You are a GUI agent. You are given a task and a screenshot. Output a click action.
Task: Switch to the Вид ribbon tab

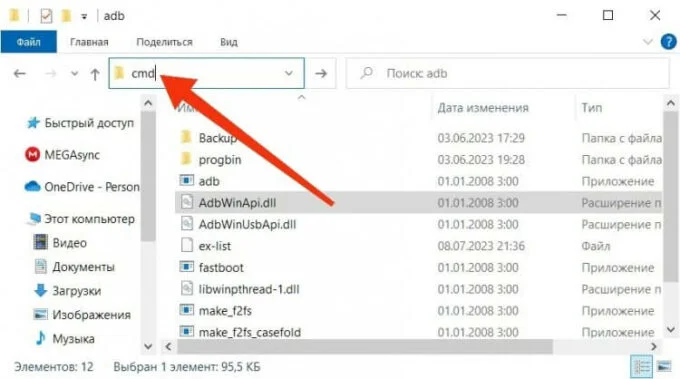(x=229, y=42)
